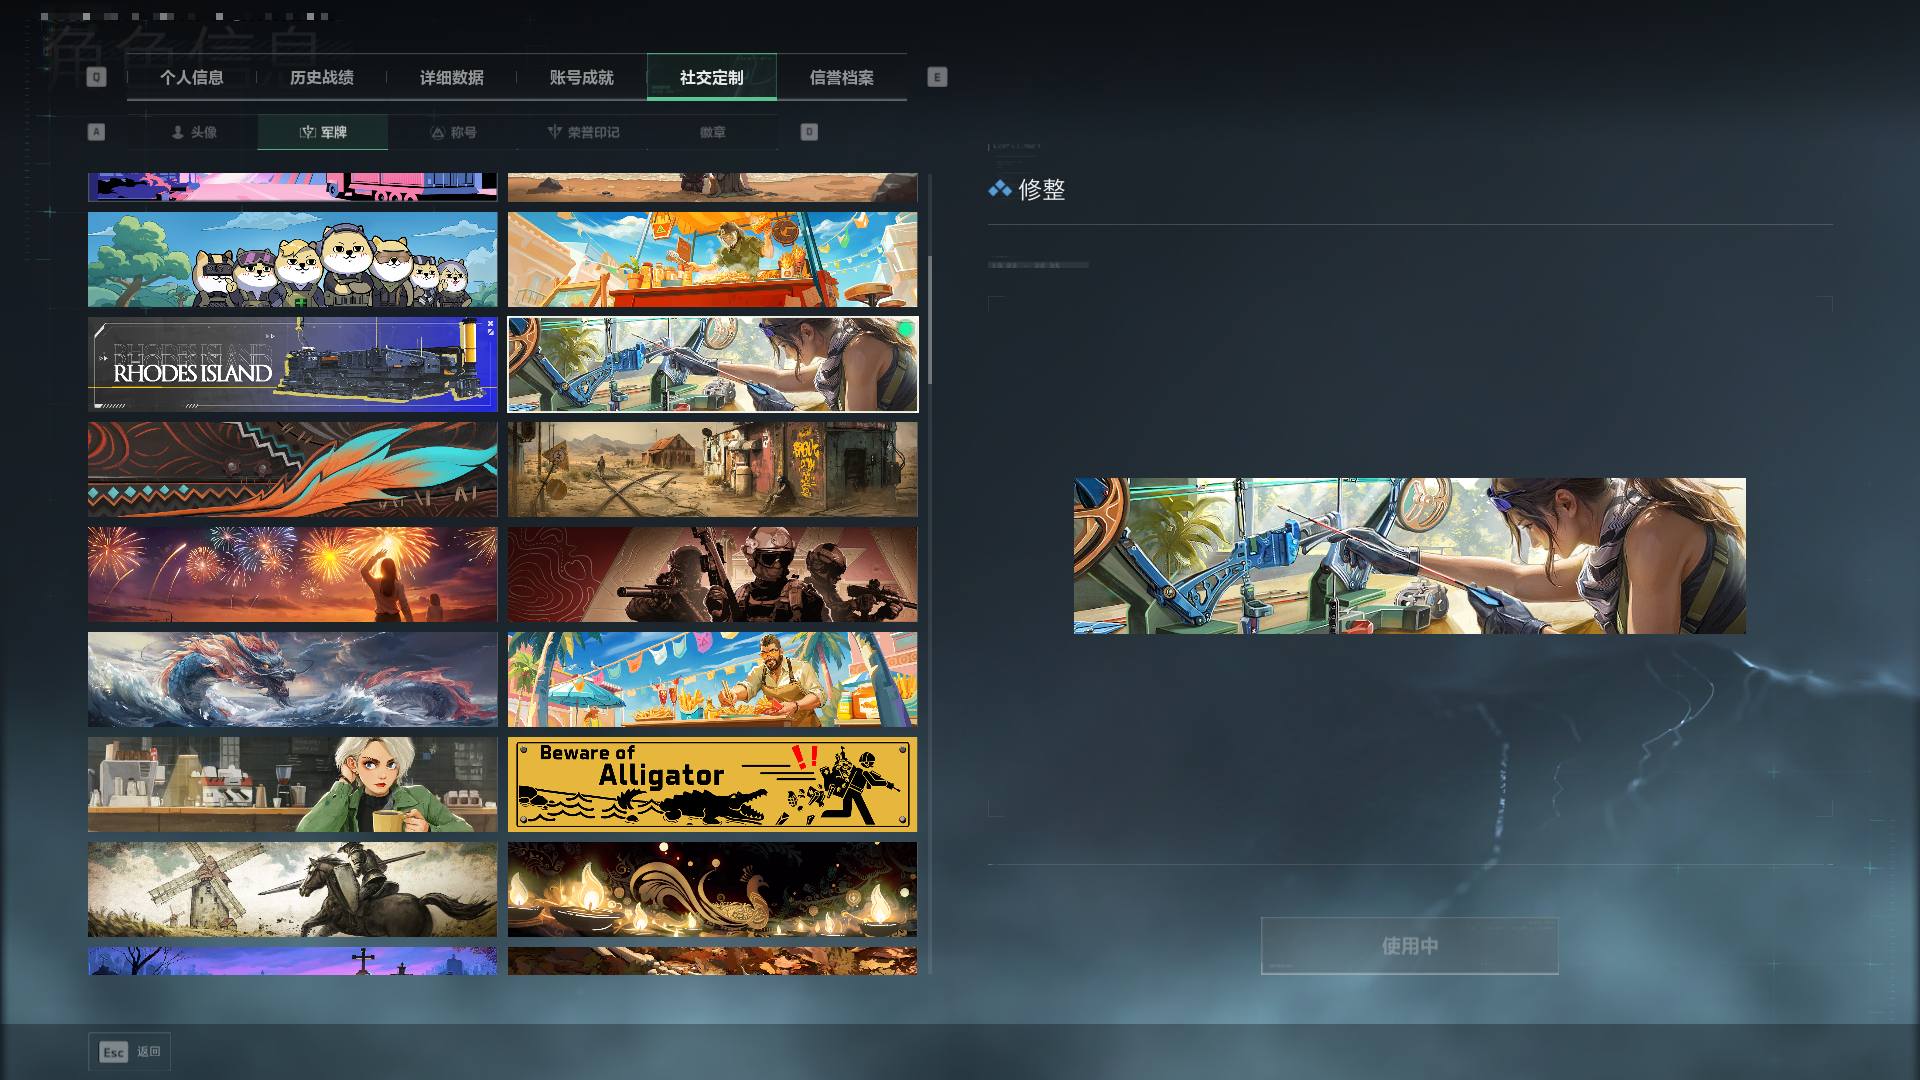Switch to the 历史战绩 tab
This screenshot has width=1920, height=1080.
(x=322, y=77)
